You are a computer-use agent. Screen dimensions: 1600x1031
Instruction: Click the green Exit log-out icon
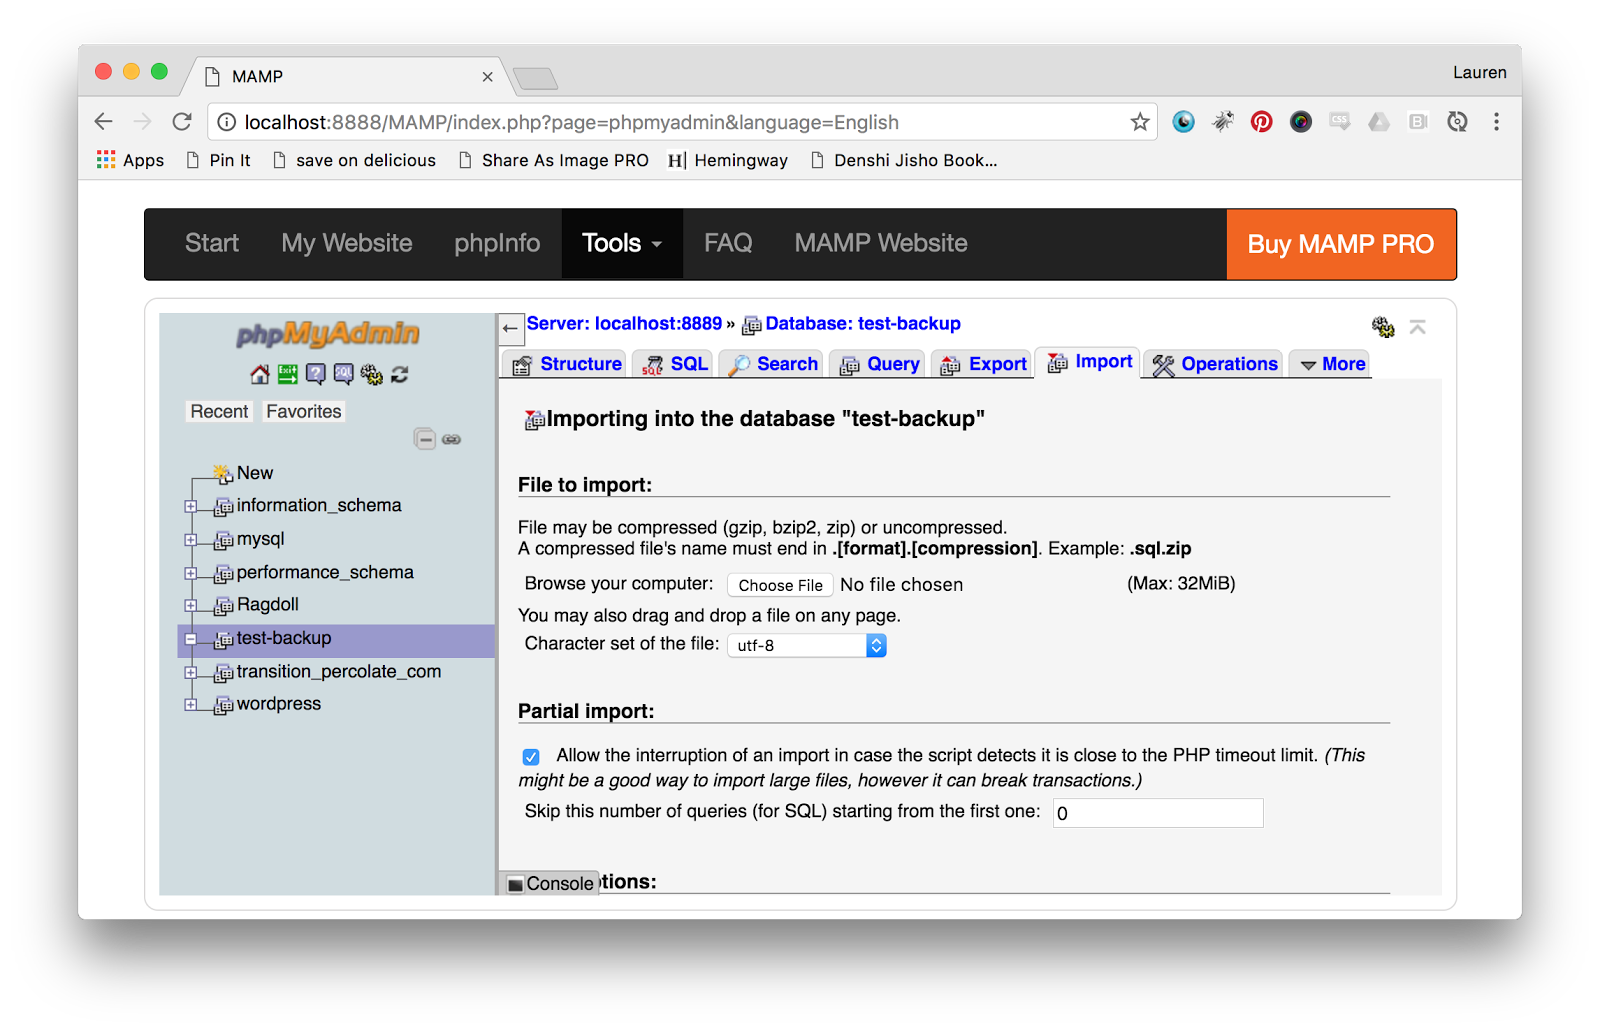pyautogui.click(x=287, y=374)
